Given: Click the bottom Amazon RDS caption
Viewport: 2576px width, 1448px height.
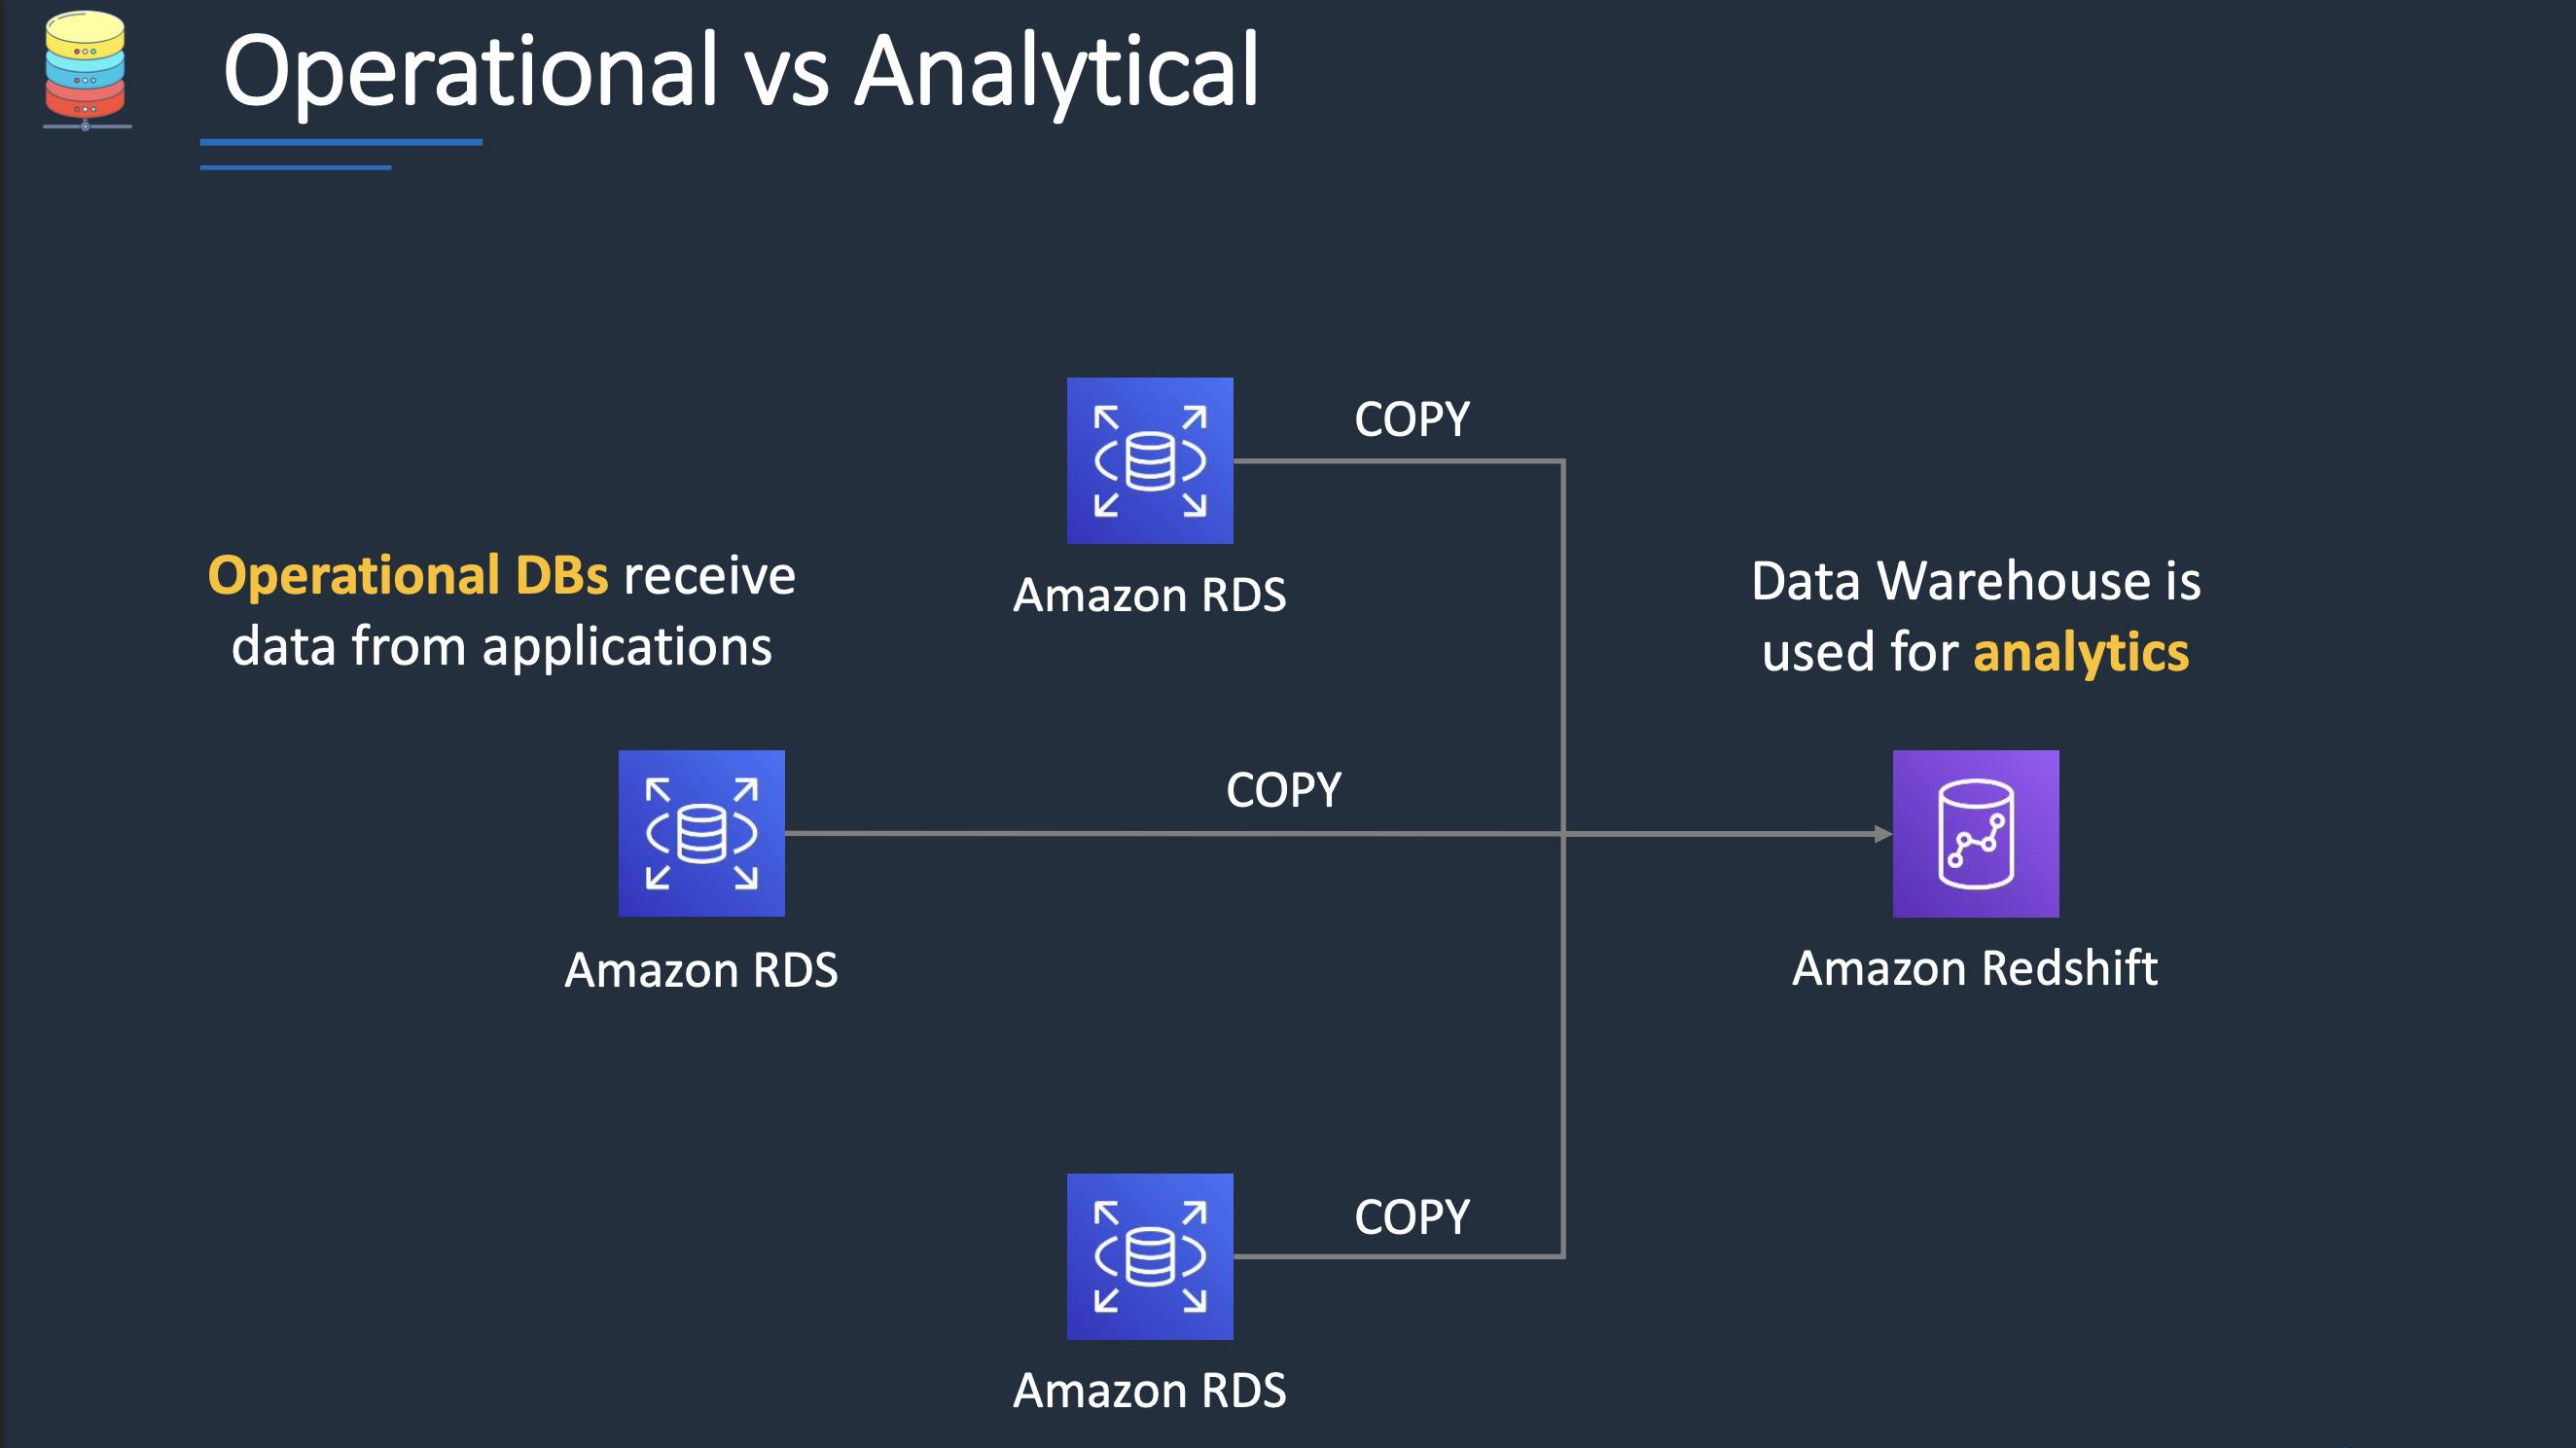Looking at the screenshot, I should 1150,1391.
